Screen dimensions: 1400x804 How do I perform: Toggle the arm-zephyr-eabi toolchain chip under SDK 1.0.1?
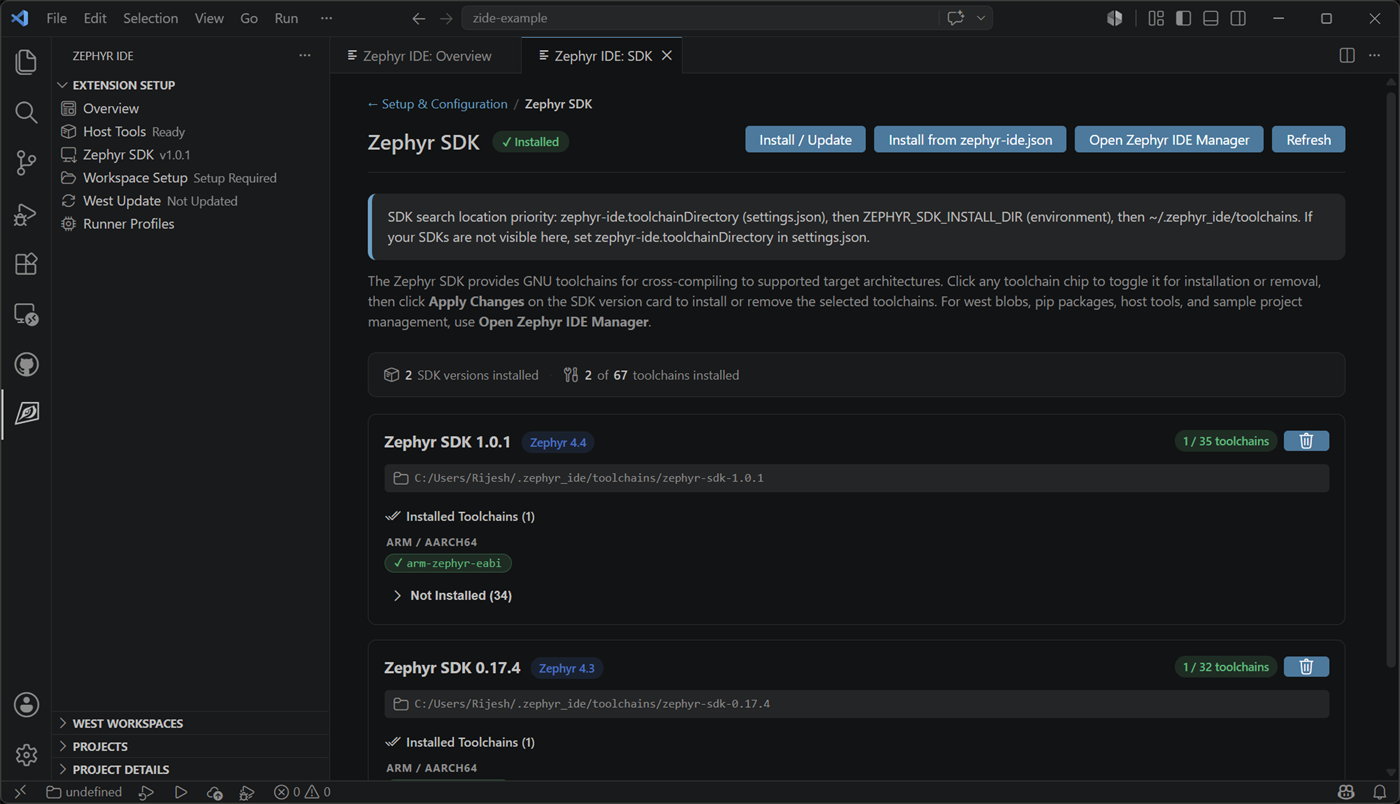point(448,563)
